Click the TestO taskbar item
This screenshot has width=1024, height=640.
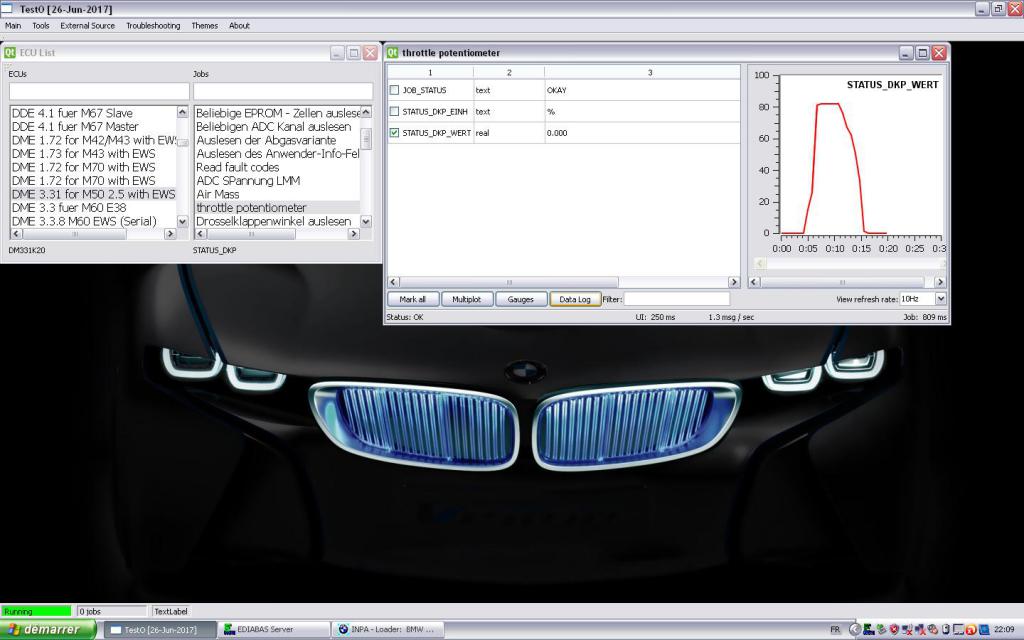[x=159, y=630]
